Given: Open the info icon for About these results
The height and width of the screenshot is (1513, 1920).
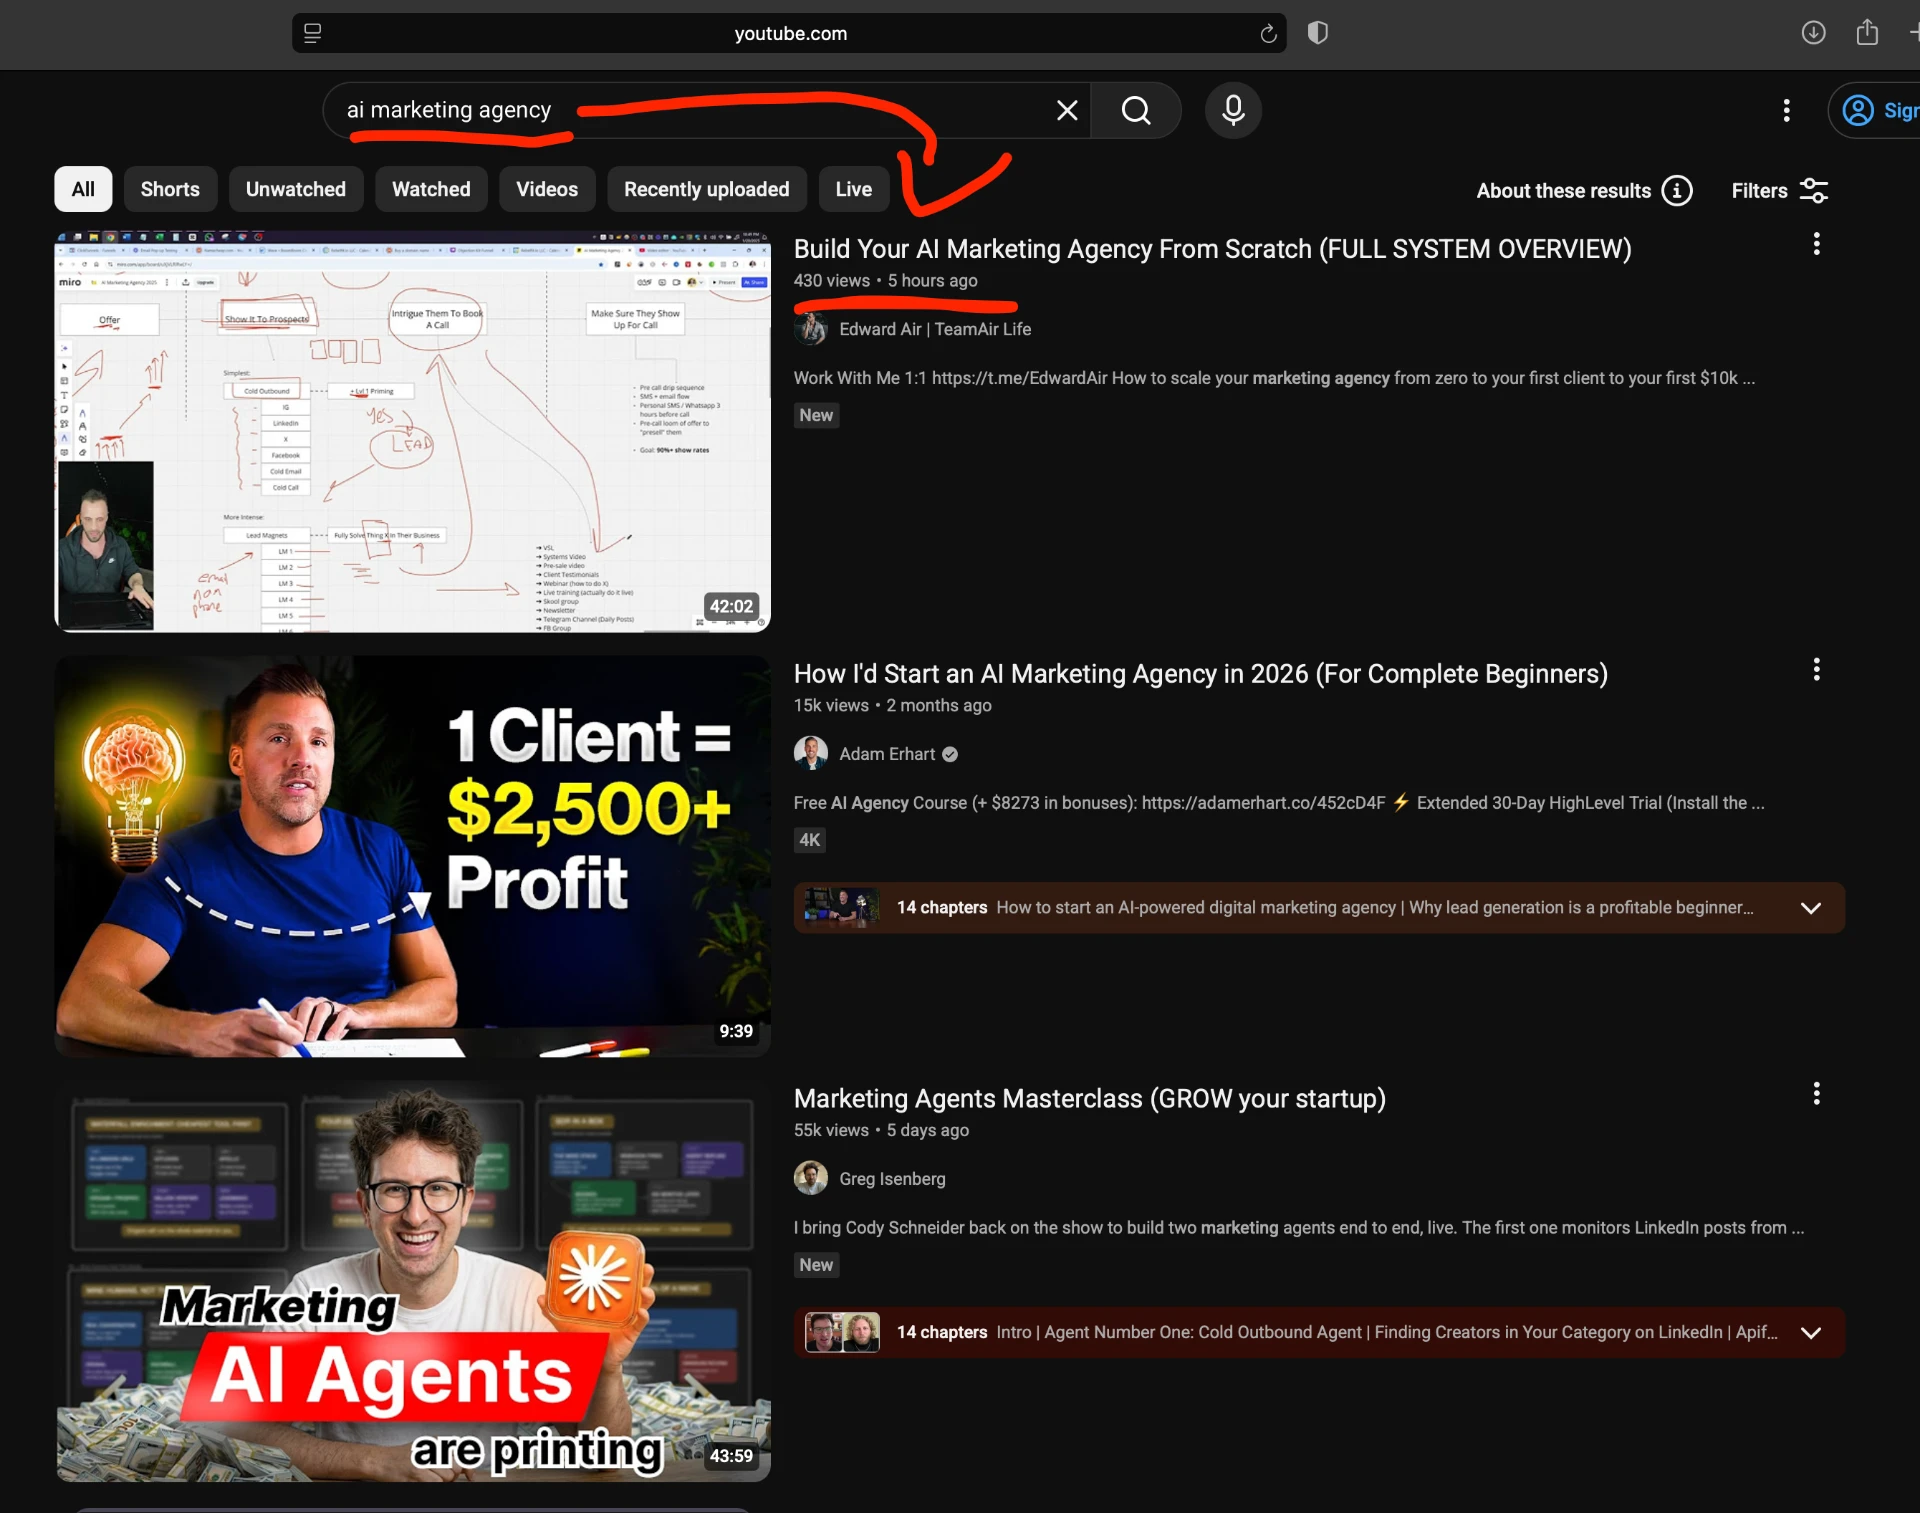Looking at the screenshot, I should click(1677, 191).
